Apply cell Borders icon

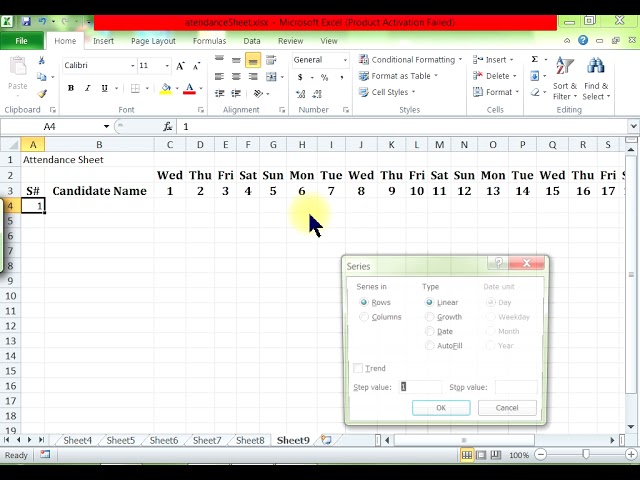(135, 88)
